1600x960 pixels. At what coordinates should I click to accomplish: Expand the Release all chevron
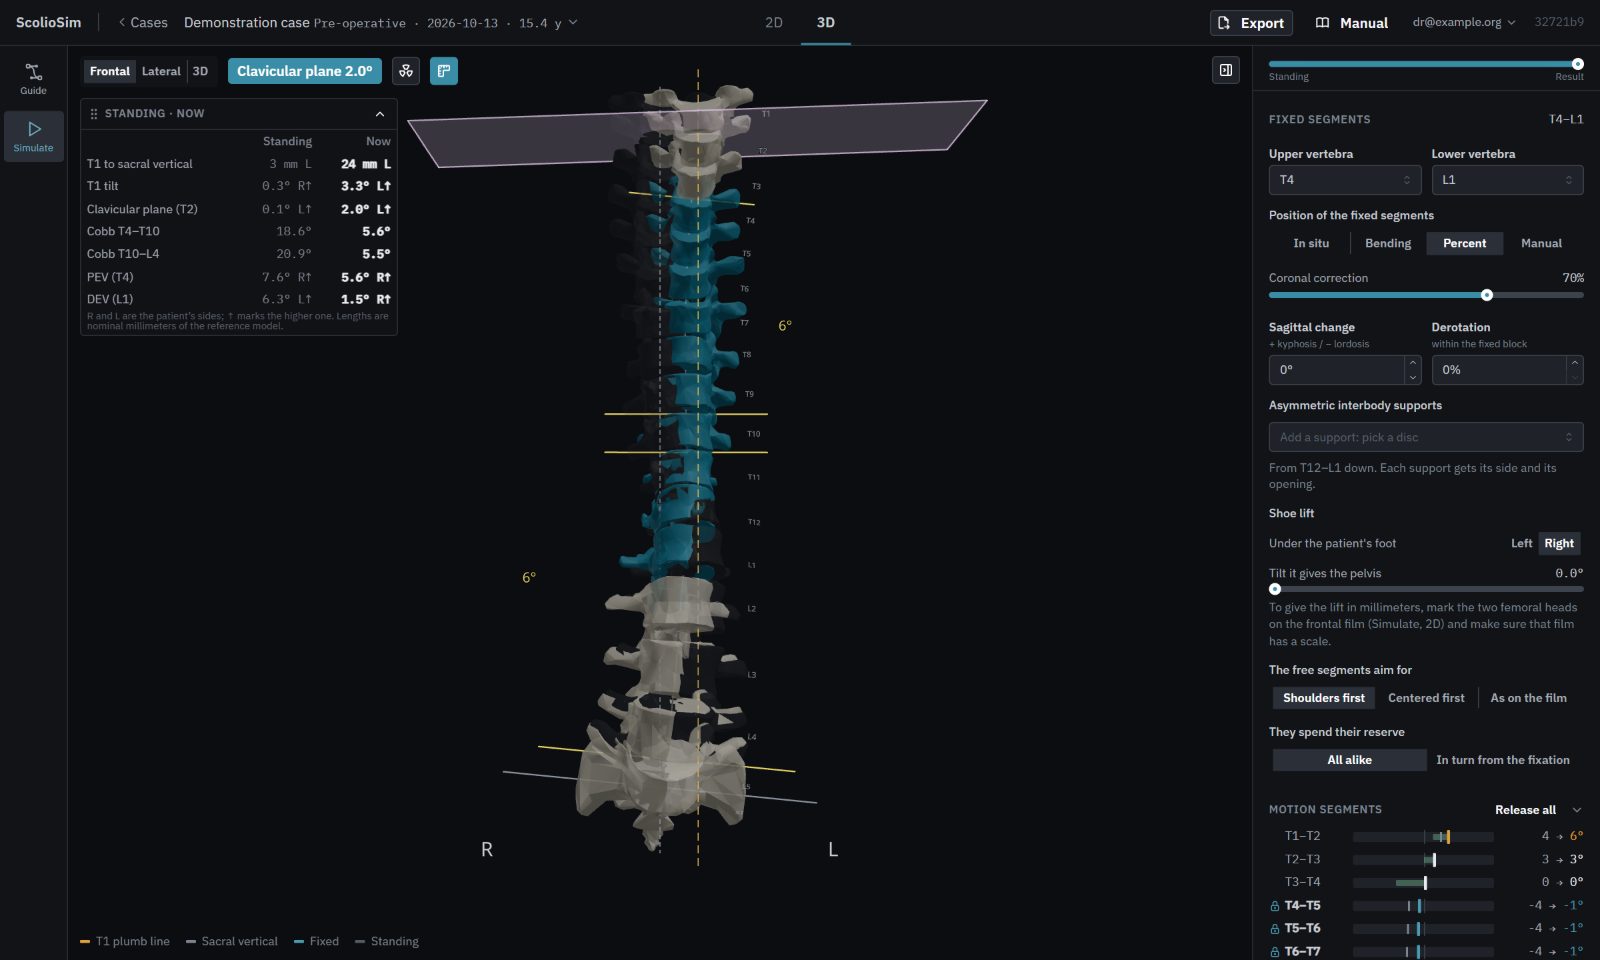[1577, 810]
